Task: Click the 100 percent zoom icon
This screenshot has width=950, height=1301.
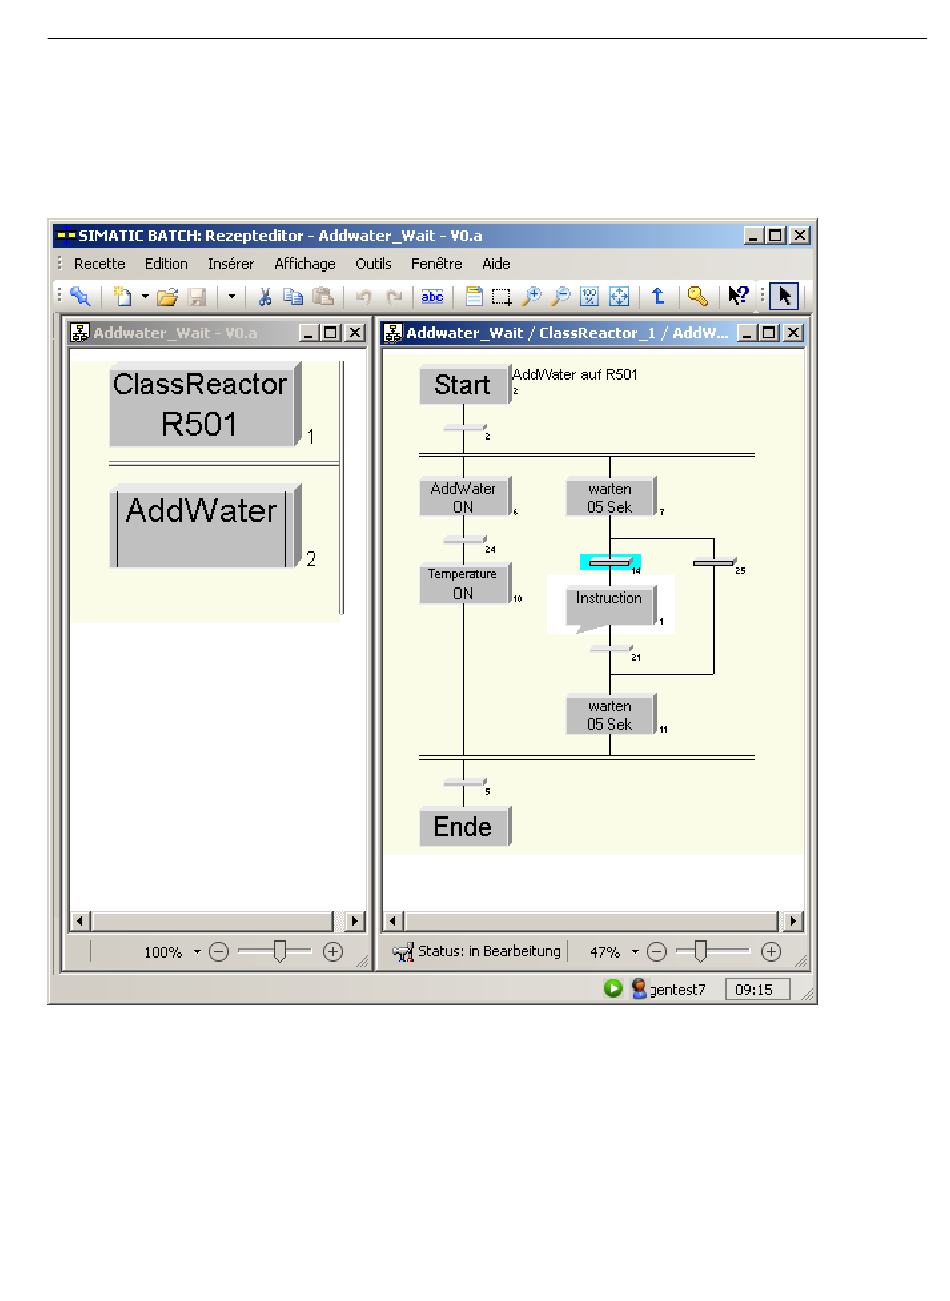Action: point(590,296)
